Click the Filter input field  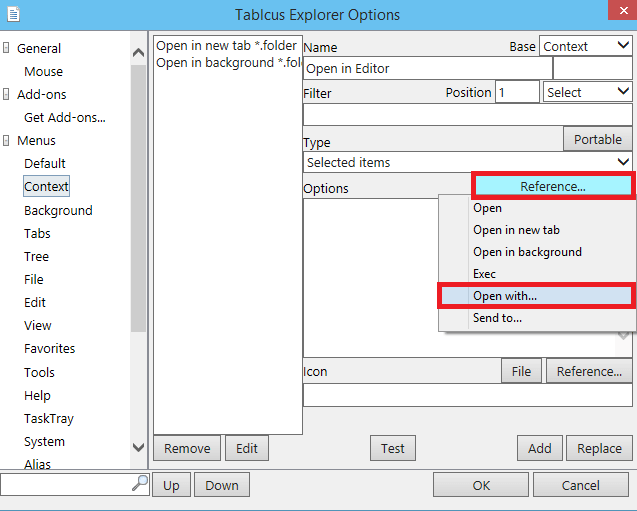[468, 115]
